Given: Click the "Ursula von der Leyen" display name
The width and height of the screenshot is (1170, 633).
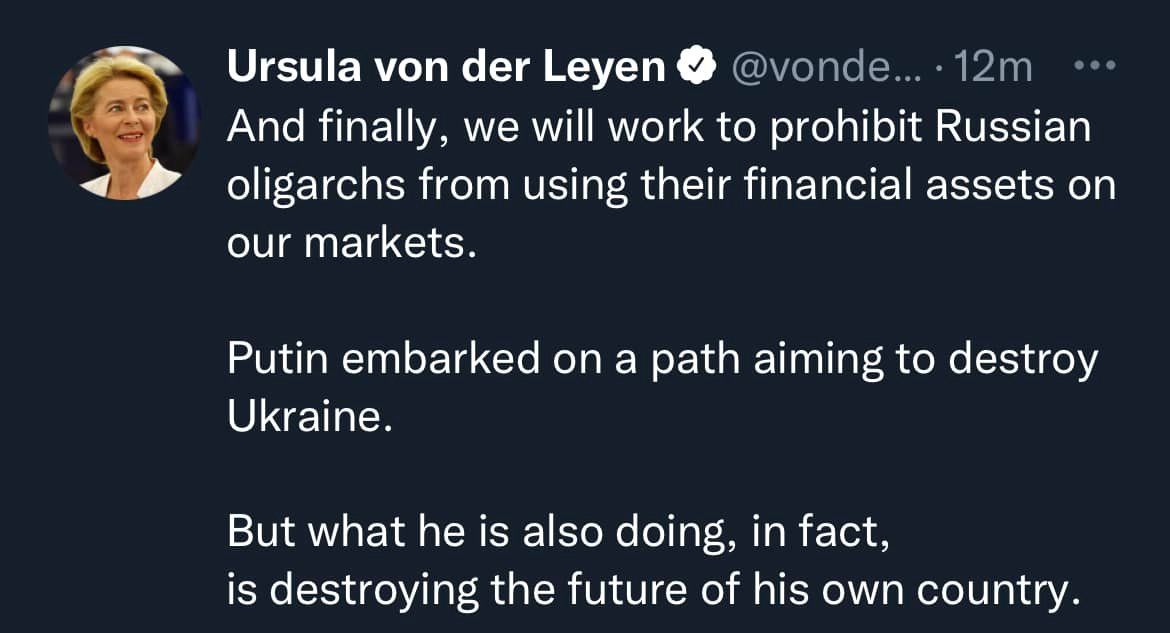Looking at the screenshot, I should (x=446, y=67).
